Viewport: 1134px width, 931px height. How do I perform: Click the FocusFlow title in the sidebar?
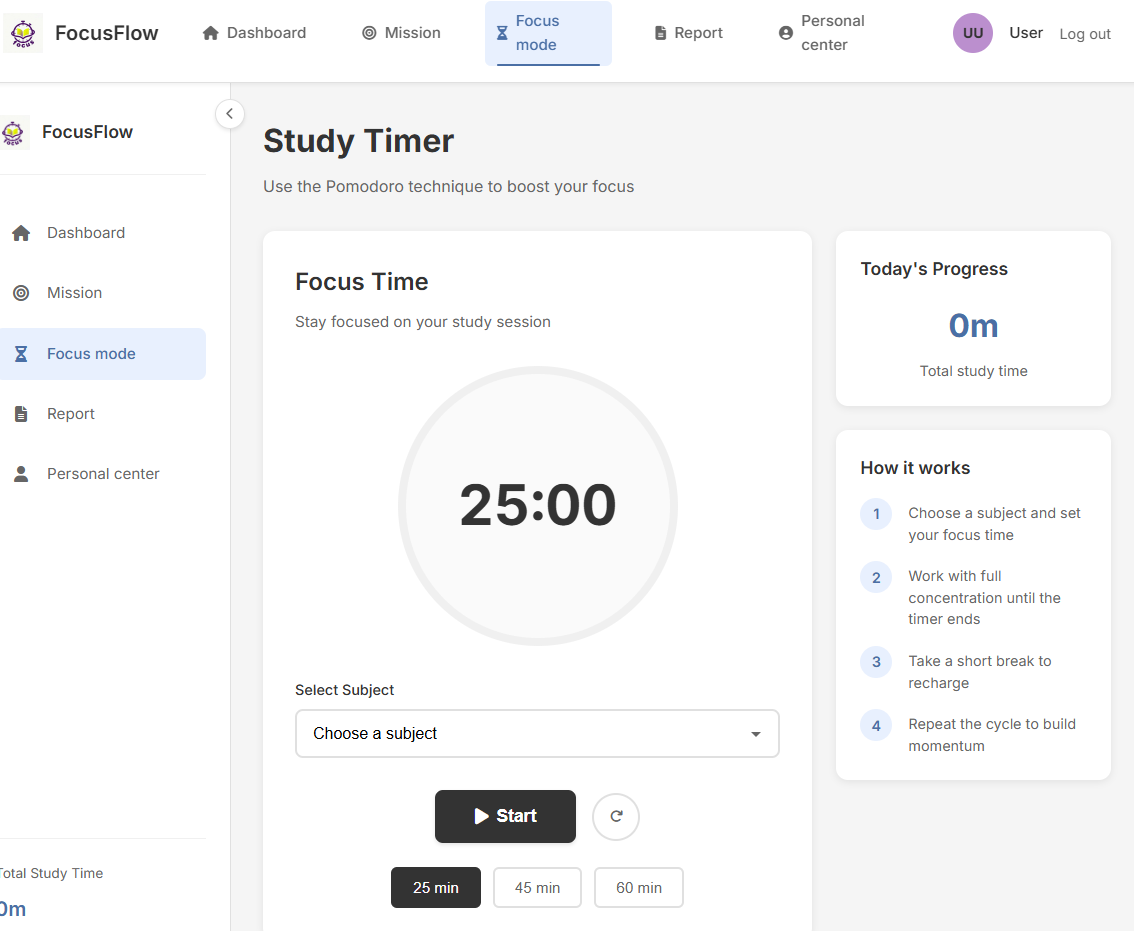tap(88, 132)
